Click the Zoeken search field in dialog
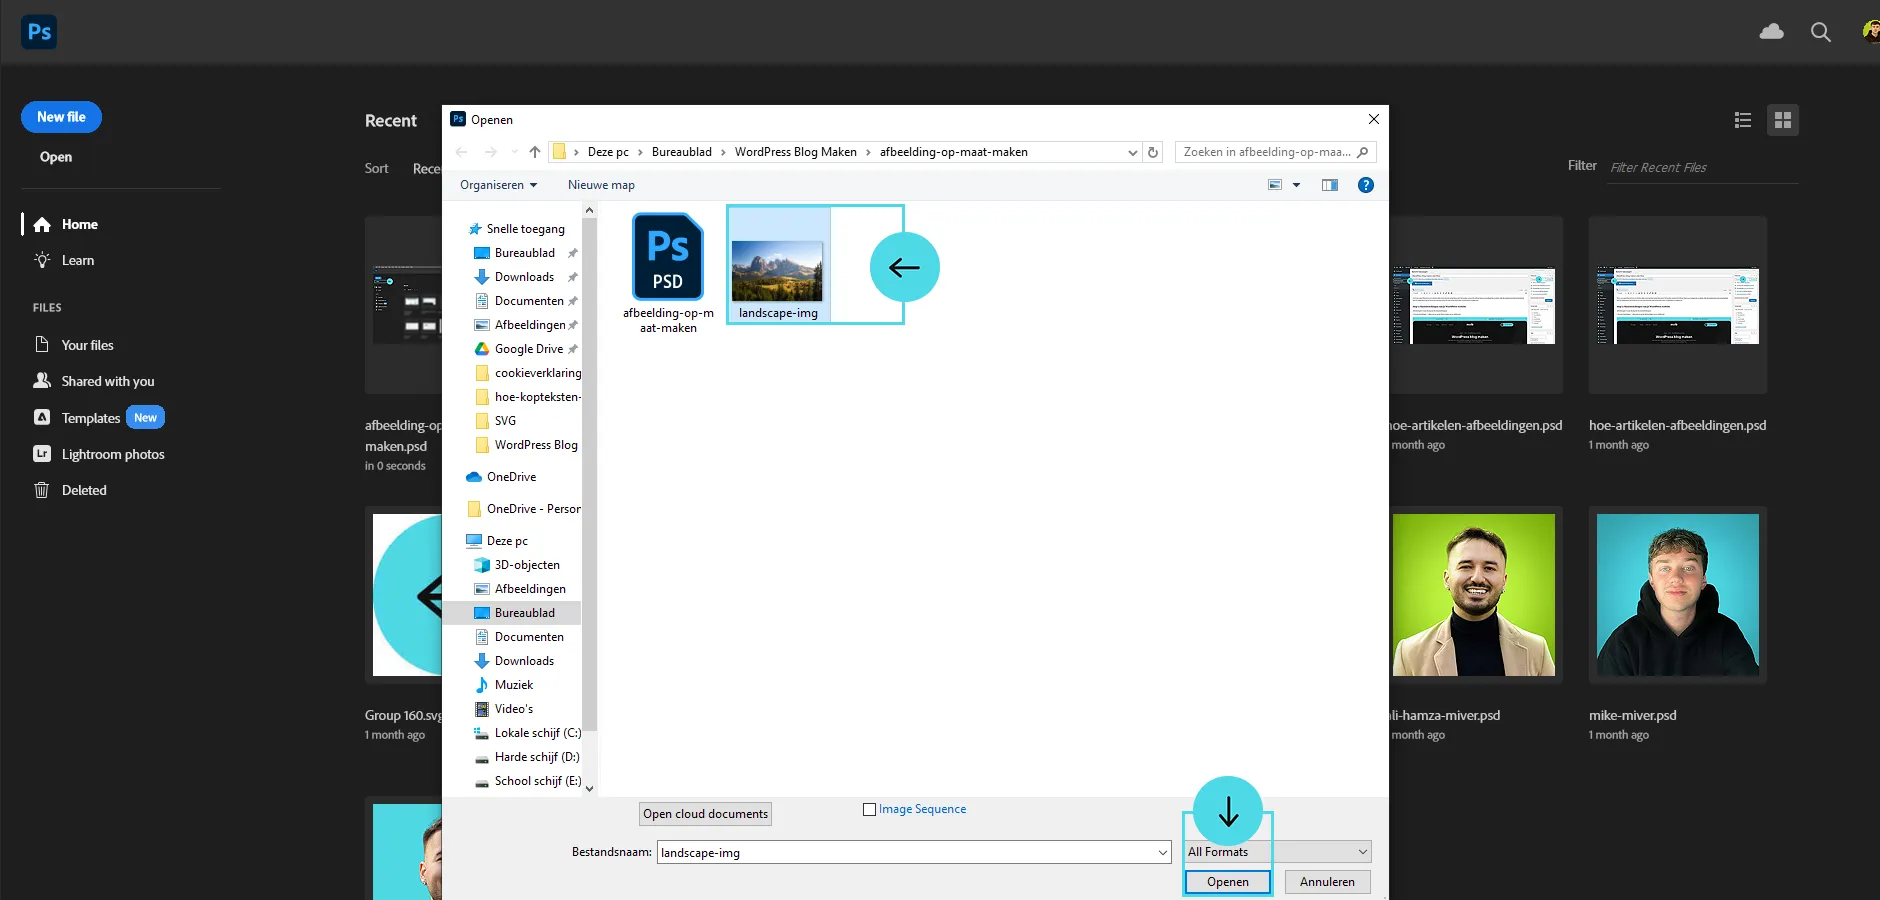Image resolution: width=1880 pixels, height=900 pixels. [1266, 152]
